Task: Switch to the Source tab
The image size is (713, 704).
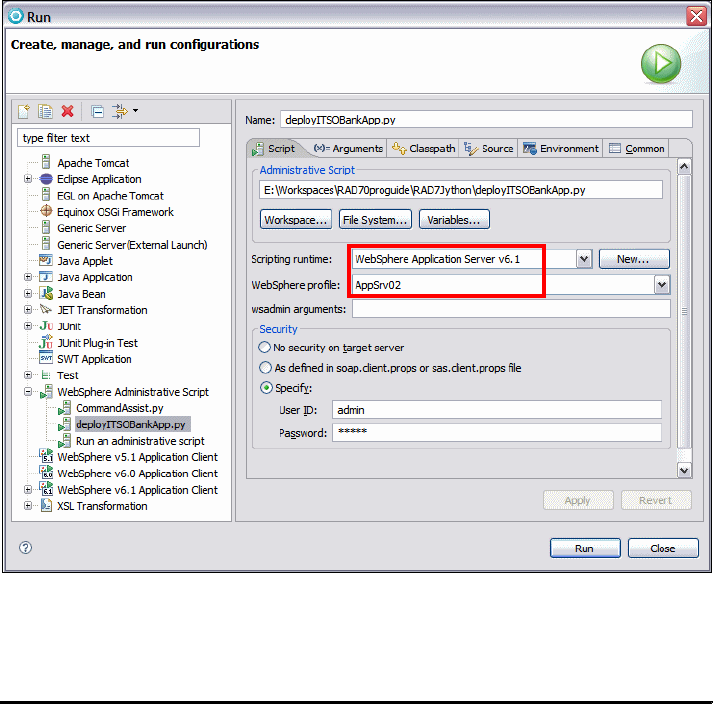Action: click(488, 148)
